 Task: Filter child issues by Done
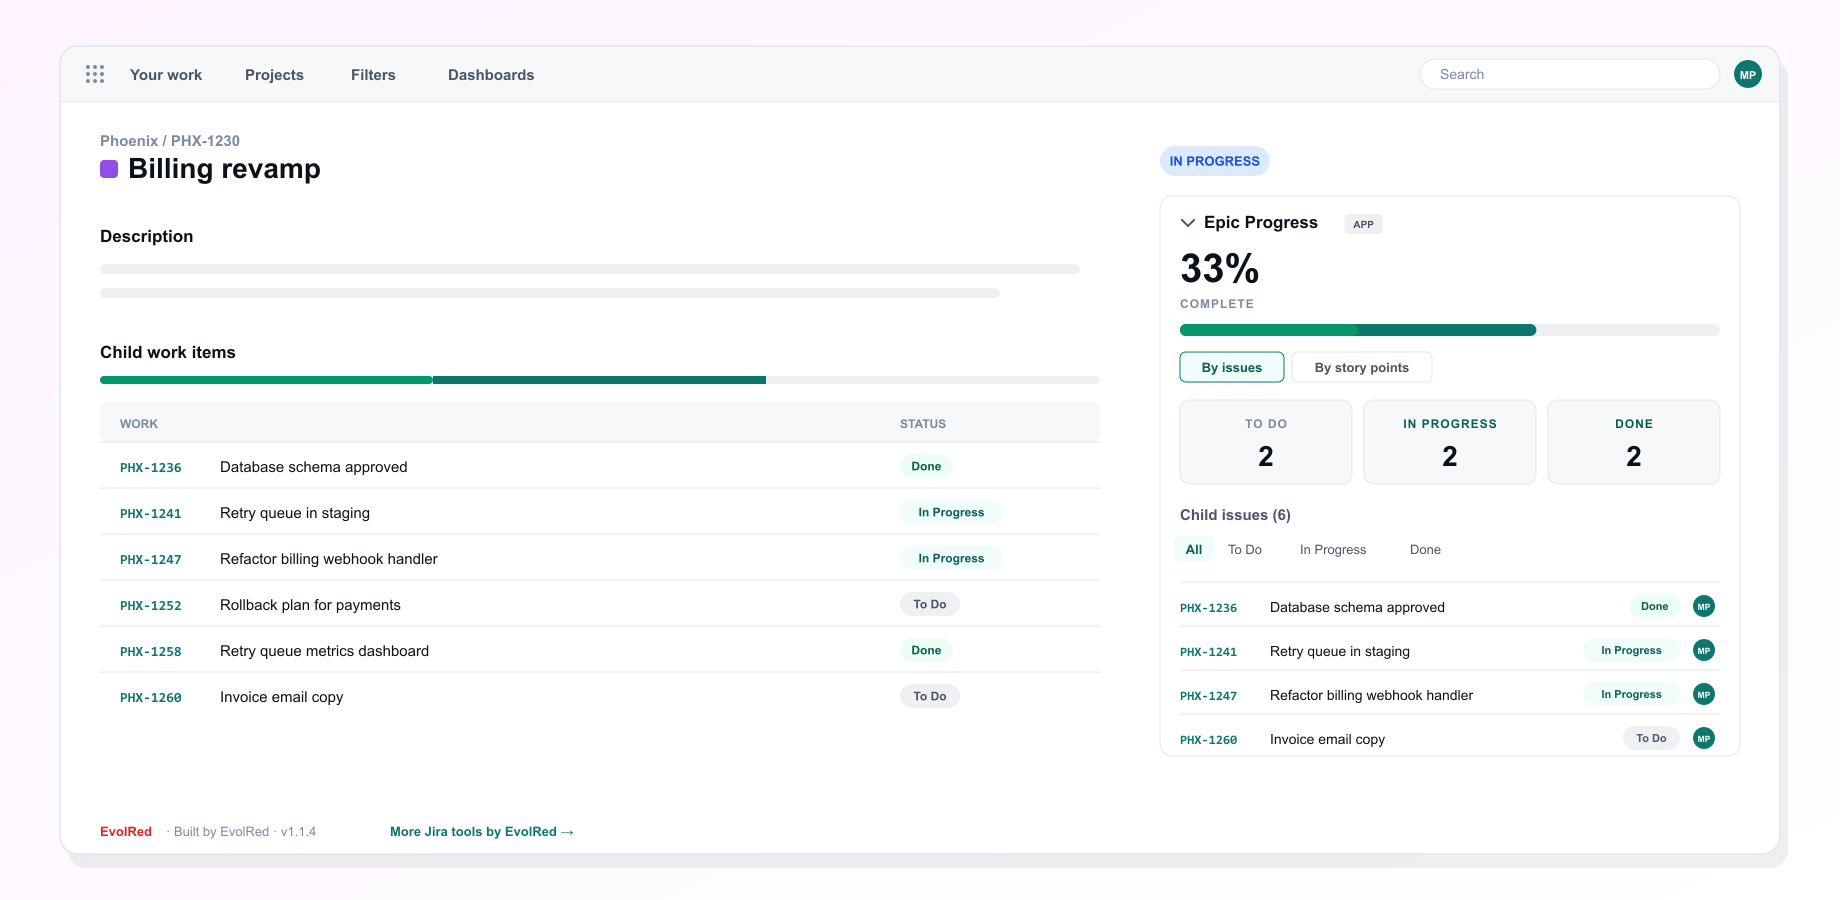click(x=1425, y=549)
